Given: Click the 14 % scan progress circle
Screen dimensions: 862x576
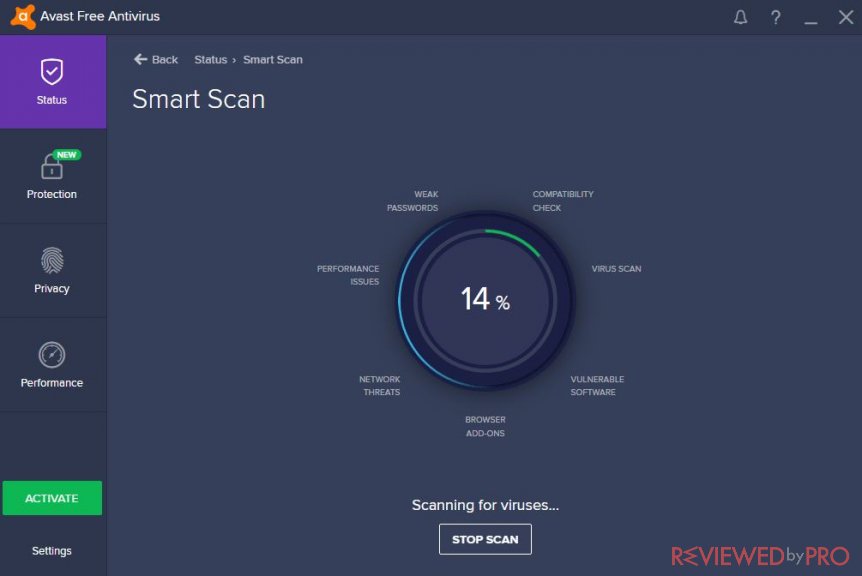Looking at the screenshot, I should pyautogui.click(x=485, y=300).
